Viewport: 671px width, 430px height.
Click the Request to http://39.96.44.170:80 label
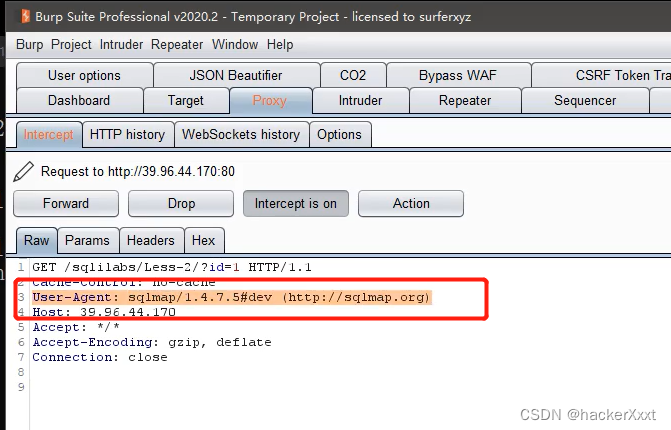click(x=138, y=172)
